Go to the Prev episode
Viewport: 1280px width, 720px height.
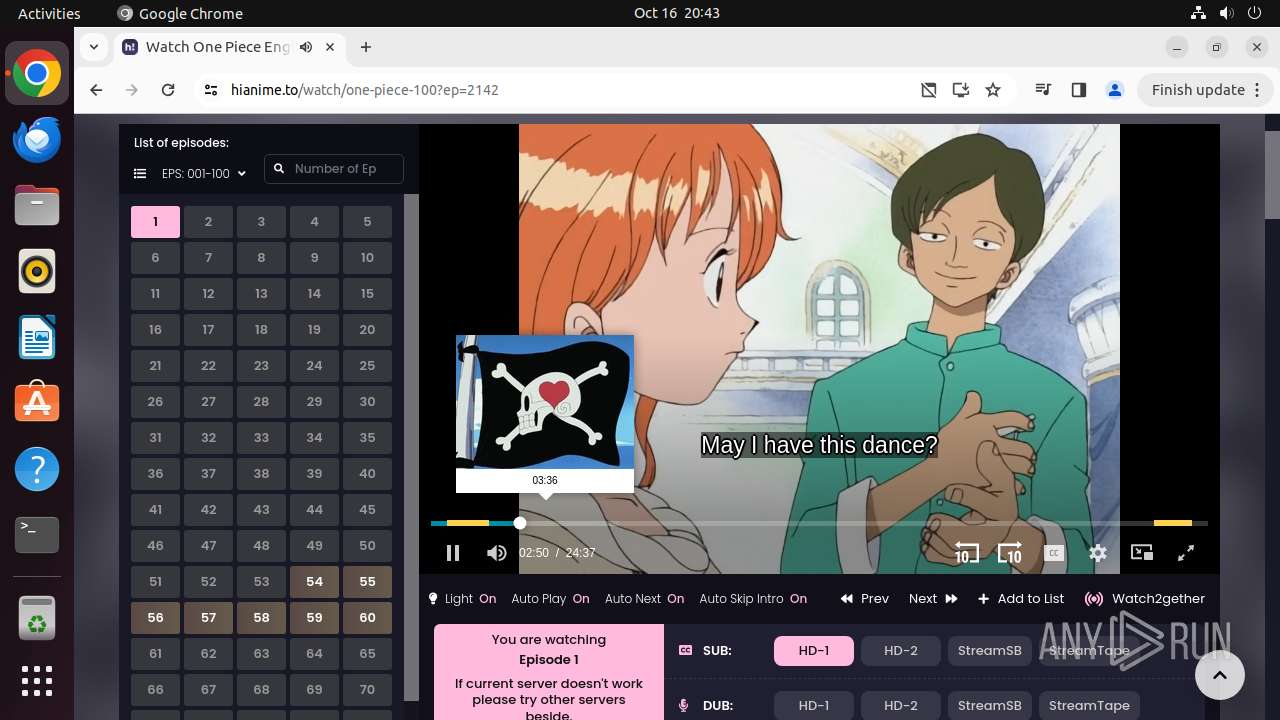point(865,599)
